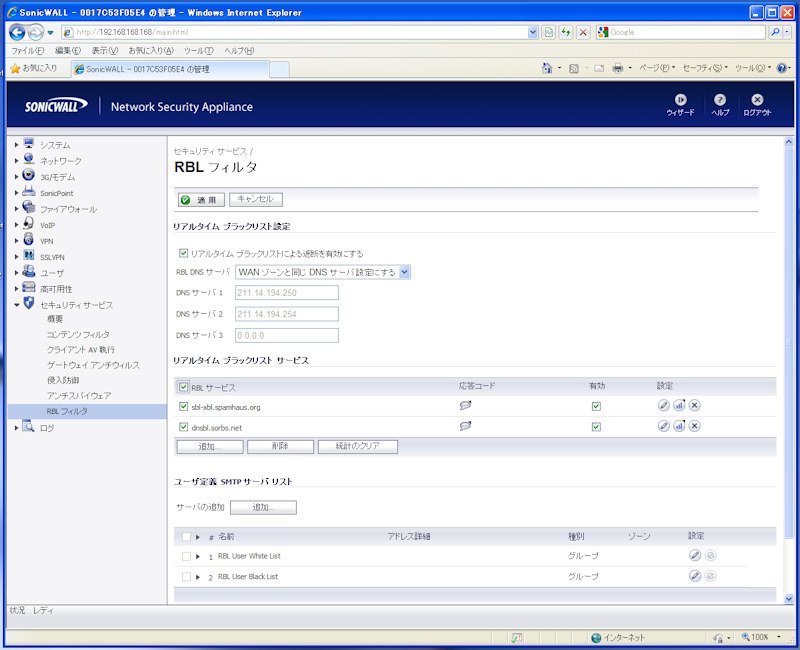
Task: Collapse the セキュリティ サービス tree node
Action: click(17, 305)
